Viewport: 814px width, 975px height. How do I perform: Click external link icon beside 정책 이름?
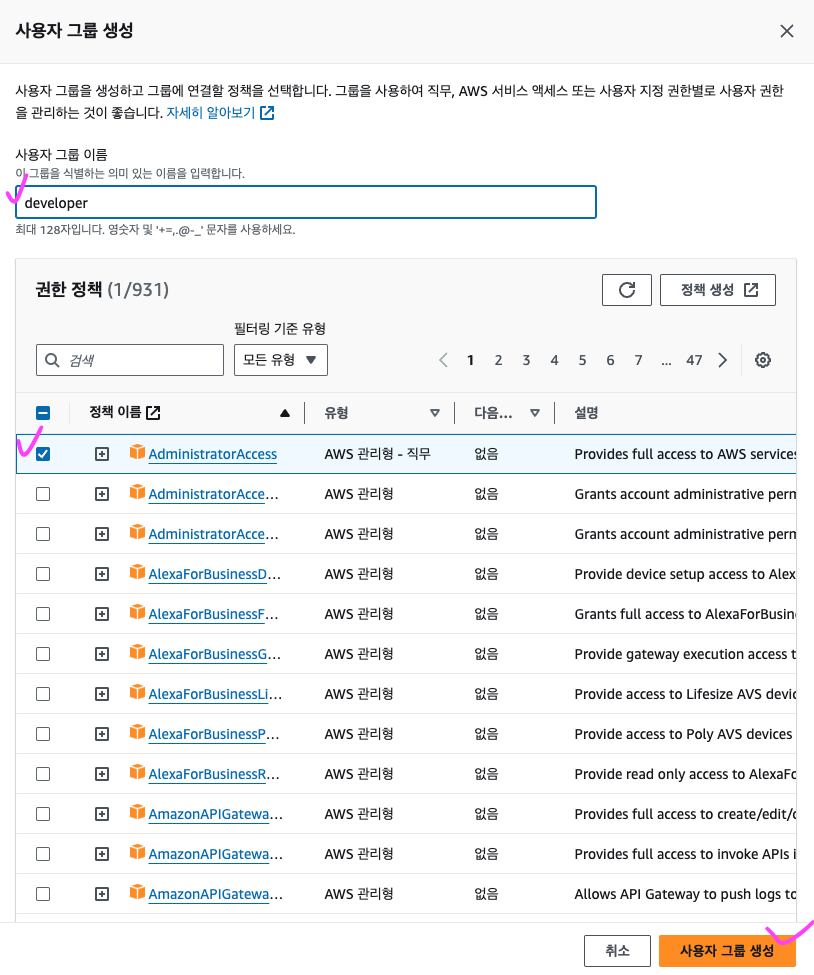click(x=153, y=412)
